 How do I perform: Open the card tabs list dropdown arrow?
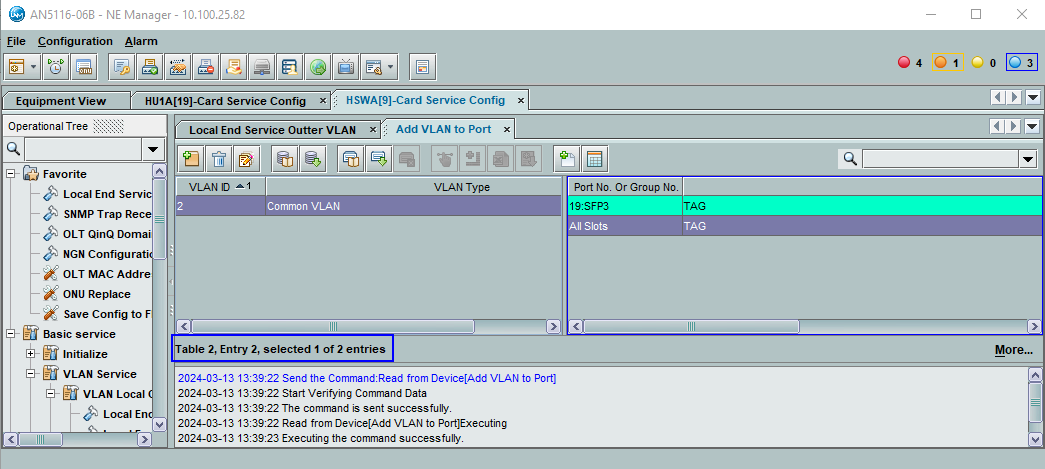pos(1032,98)
